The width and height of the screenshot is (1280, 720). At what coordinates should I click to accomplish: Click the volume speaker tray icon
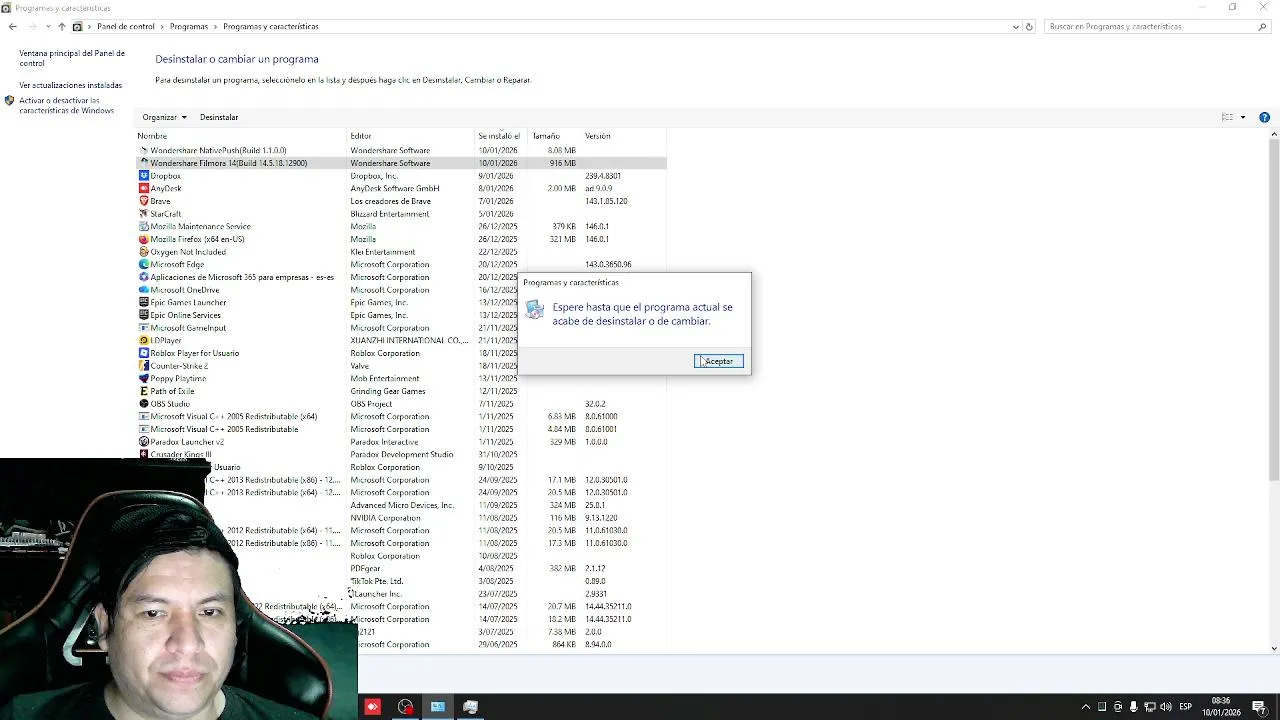click(x=1166, y=707)
